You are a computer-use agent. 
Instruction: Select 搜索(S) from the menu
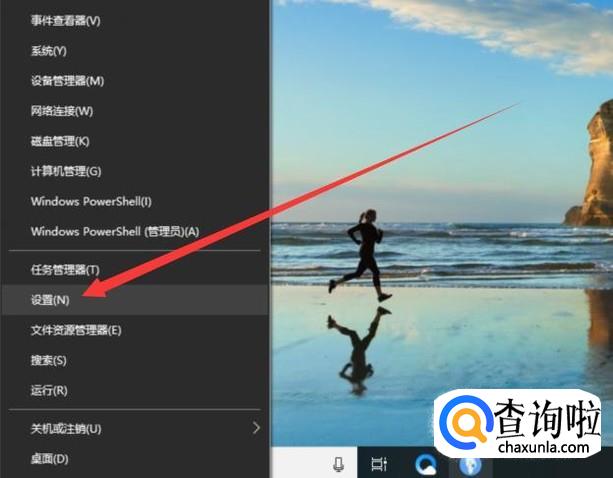tap(135, 360)
